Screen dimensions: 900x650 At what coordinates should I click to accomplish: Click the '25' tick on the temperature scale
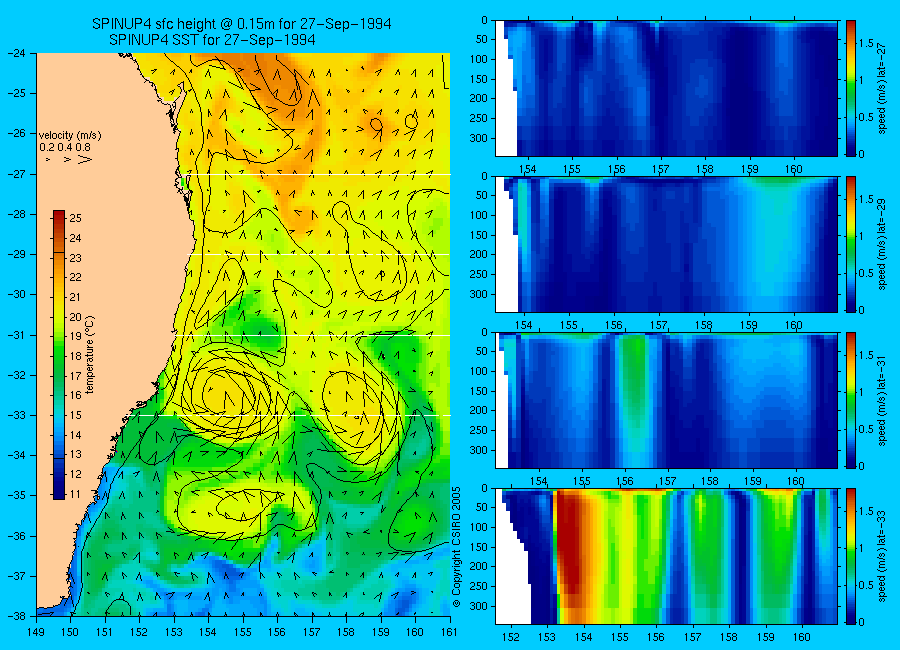(x=75, y=218)
